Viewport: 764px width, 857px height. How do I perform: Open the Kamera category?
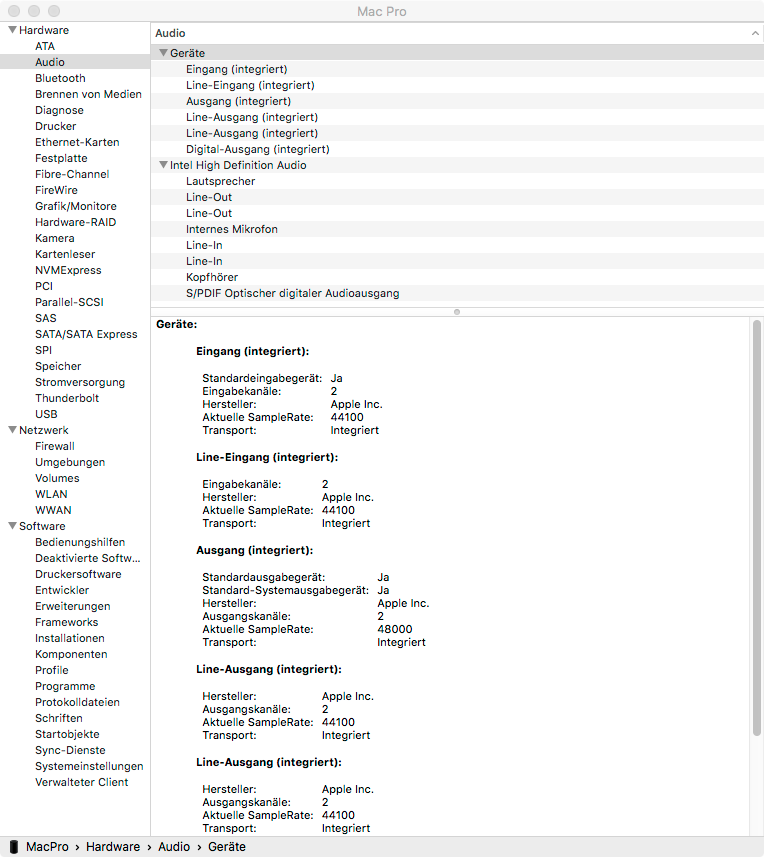click(x=55, y=238)
